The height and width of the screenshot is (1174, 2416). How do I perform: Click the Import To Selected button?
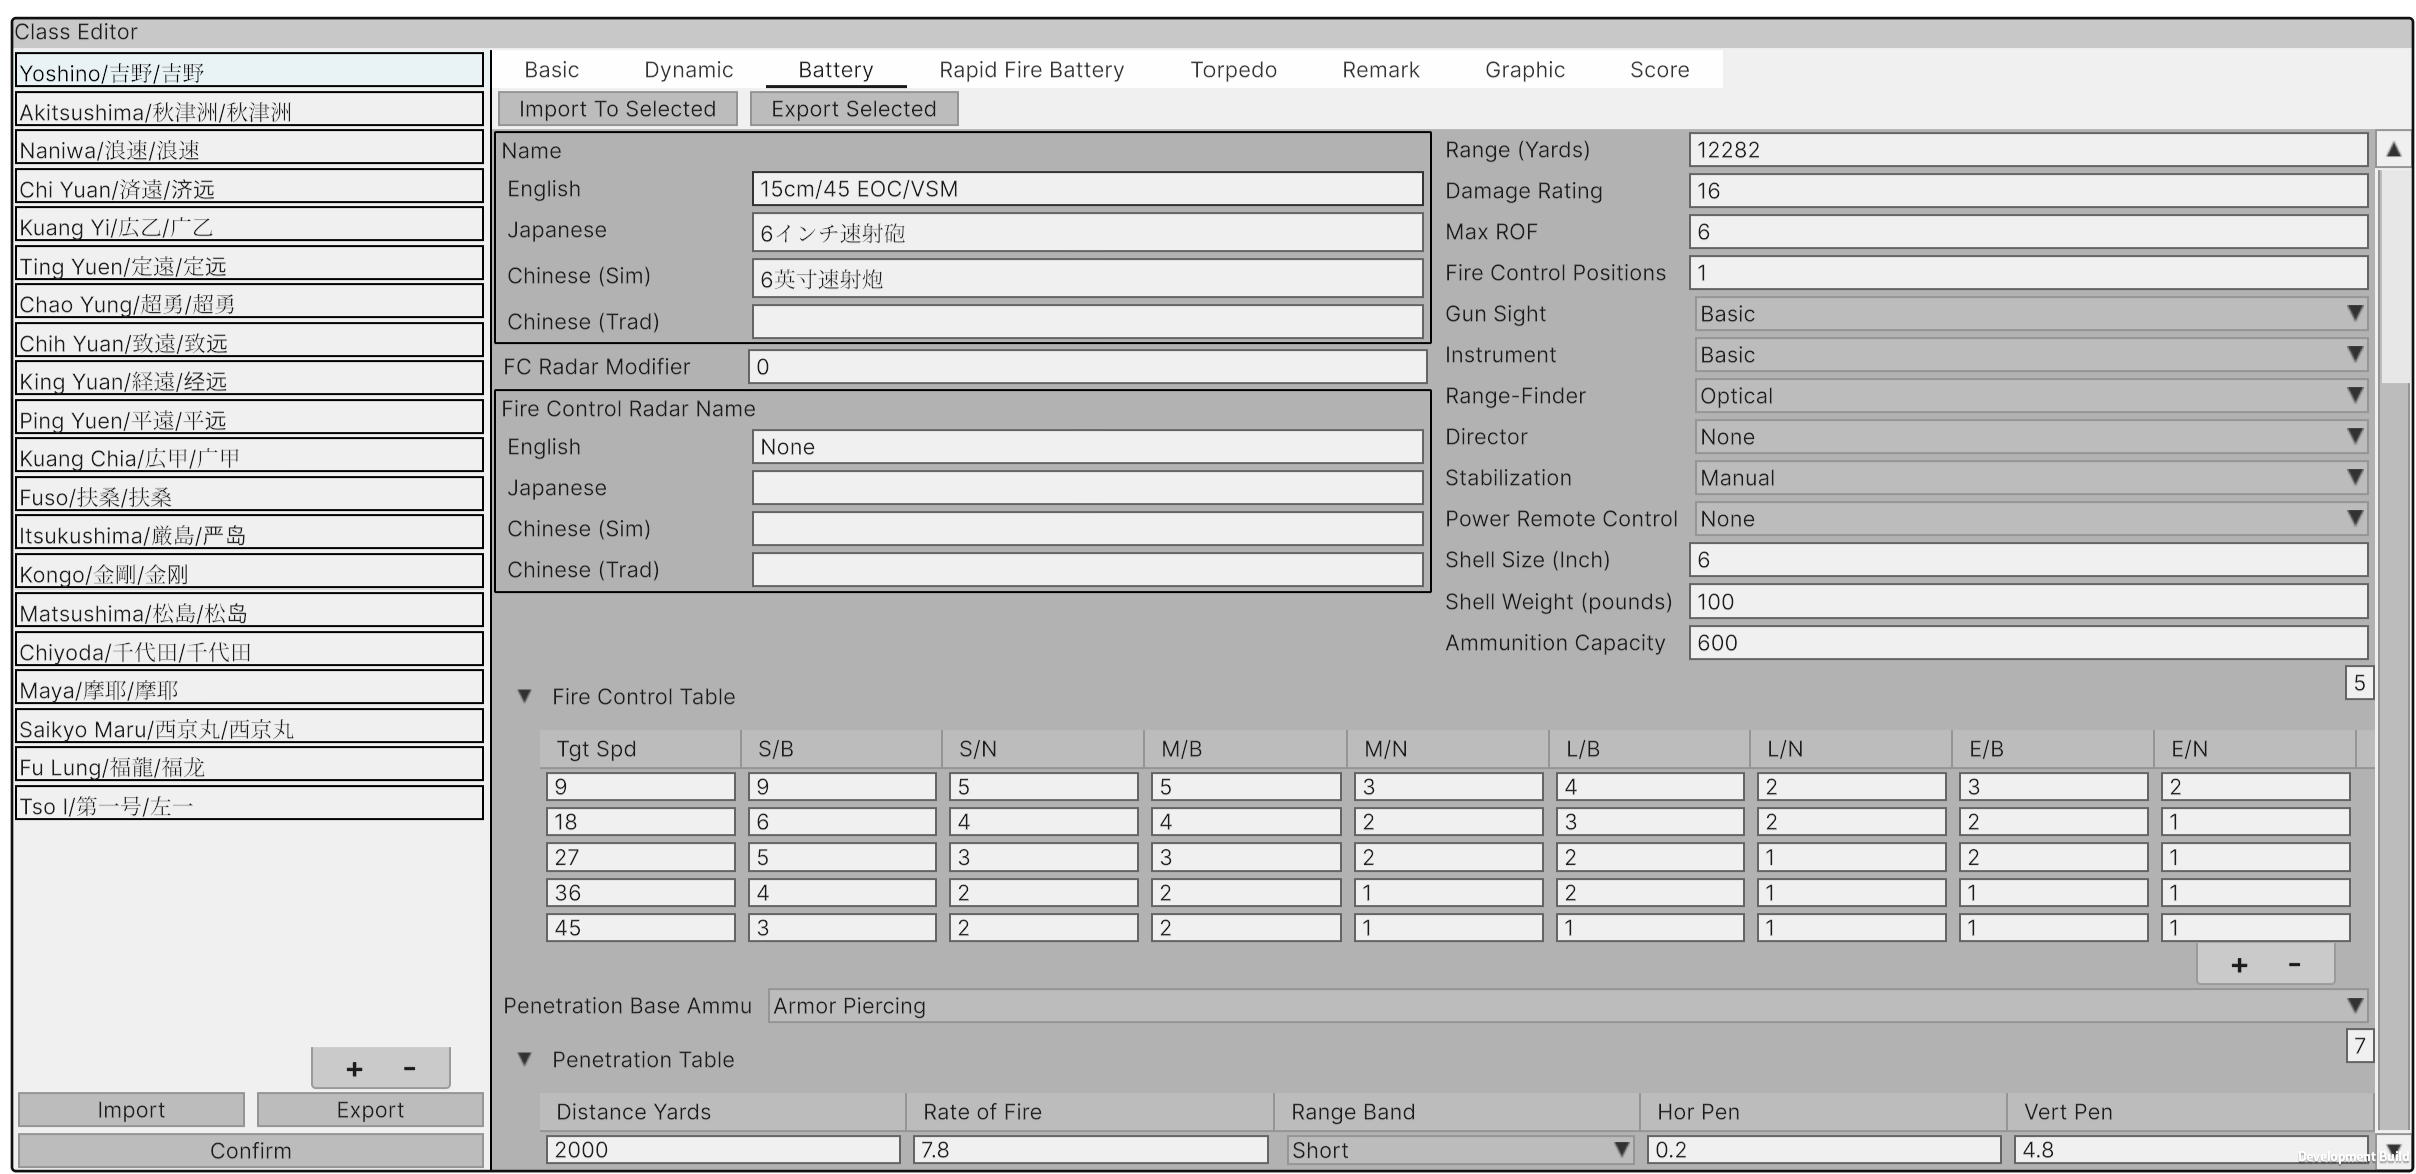617,109
